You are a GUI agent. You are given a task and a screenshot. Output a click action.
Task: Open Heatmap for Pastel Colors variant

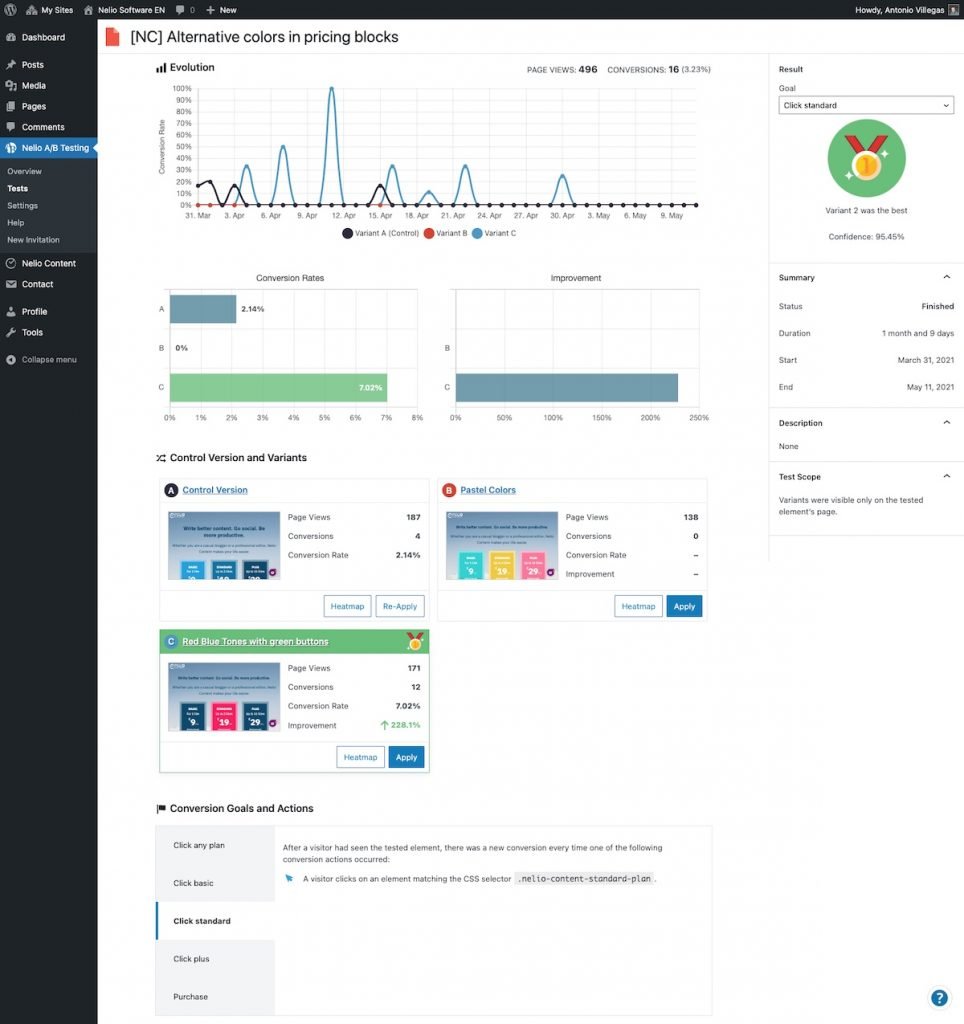[x=638, y=606]
